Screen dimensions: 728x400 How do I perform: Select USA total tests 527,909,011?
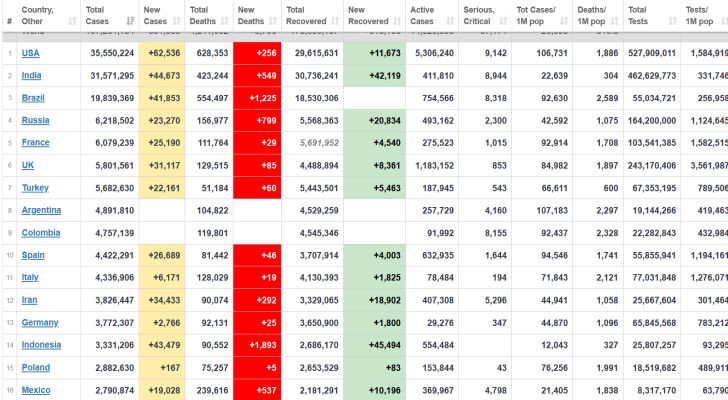(x=652, y=53)
